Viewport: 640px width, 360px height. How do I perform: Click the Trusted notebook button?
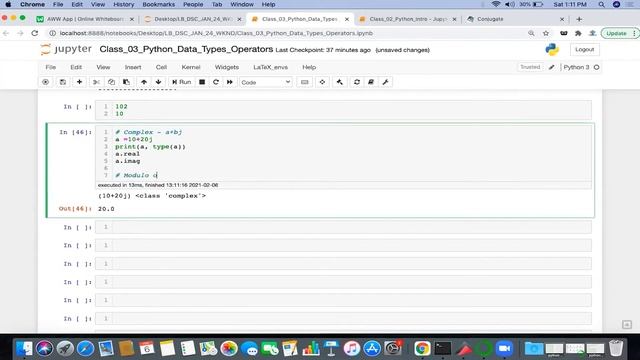click(x=530, y=67)
